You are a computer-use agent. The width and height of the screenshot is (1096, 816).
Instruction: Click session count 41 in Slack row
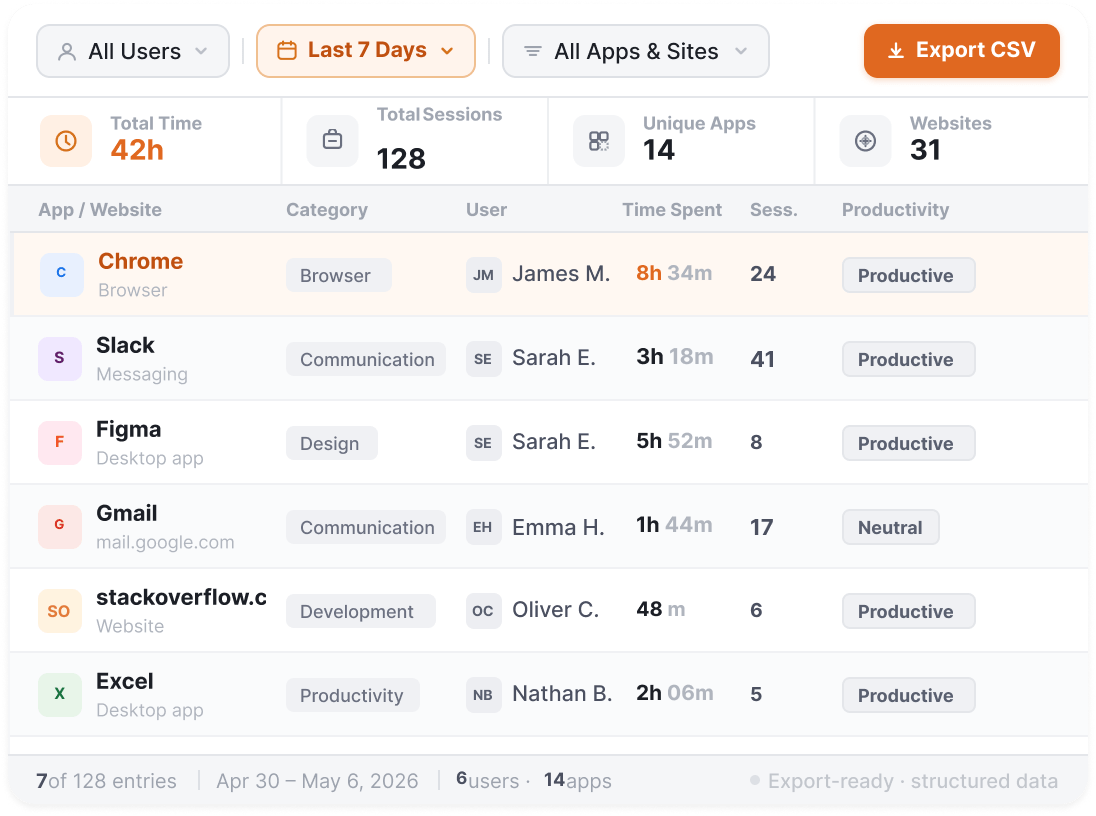point(762,359)
